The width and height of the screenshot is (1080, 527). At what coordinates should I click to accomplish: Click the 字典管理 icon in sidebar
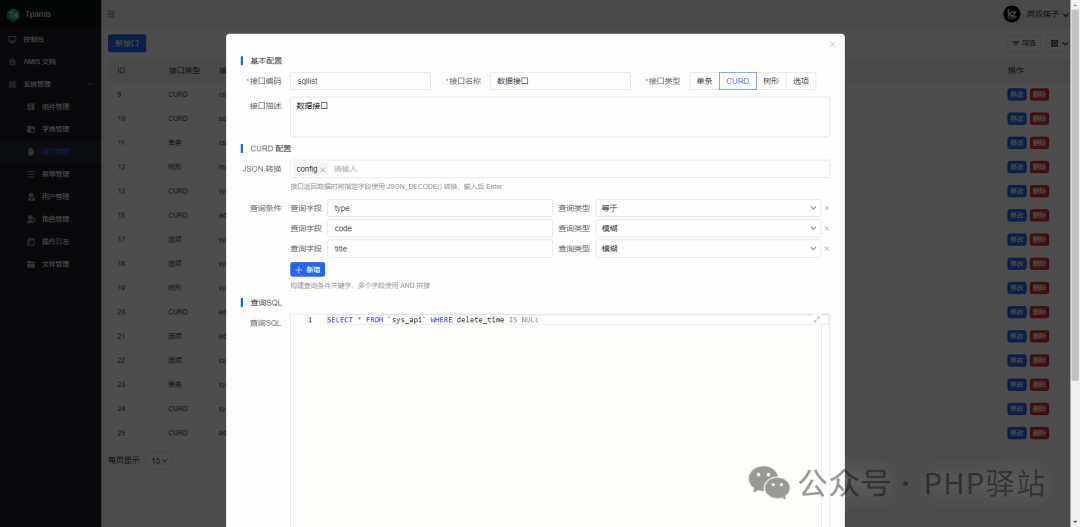click(30, 130)
